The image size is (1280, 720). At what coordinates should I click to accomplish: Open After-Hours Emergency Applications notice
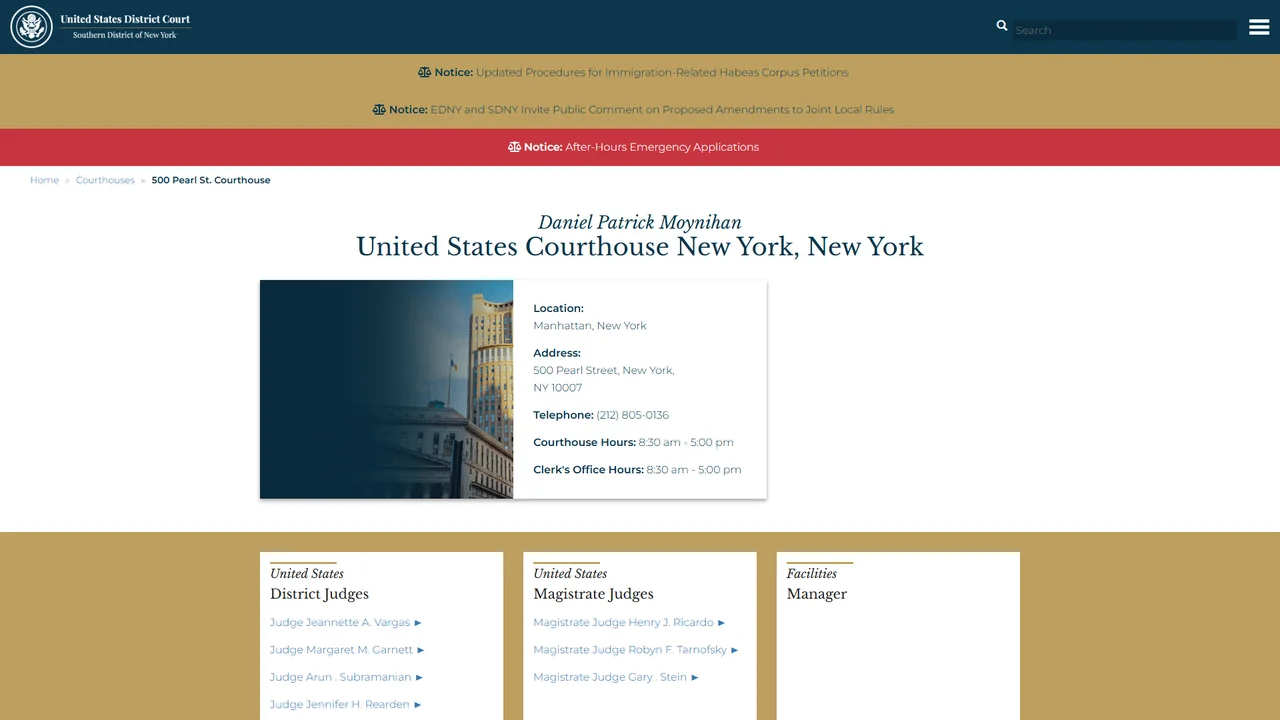click(662, 146)
